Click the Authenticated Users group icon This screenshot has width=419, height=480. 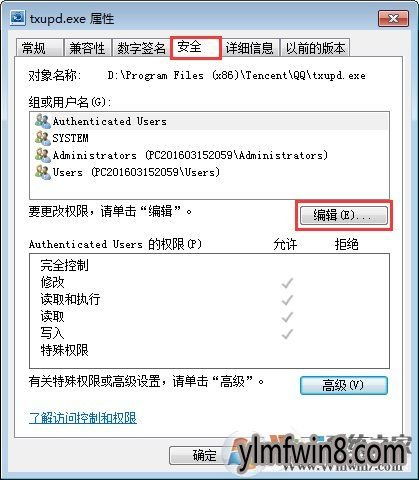[x=43, y=121]
